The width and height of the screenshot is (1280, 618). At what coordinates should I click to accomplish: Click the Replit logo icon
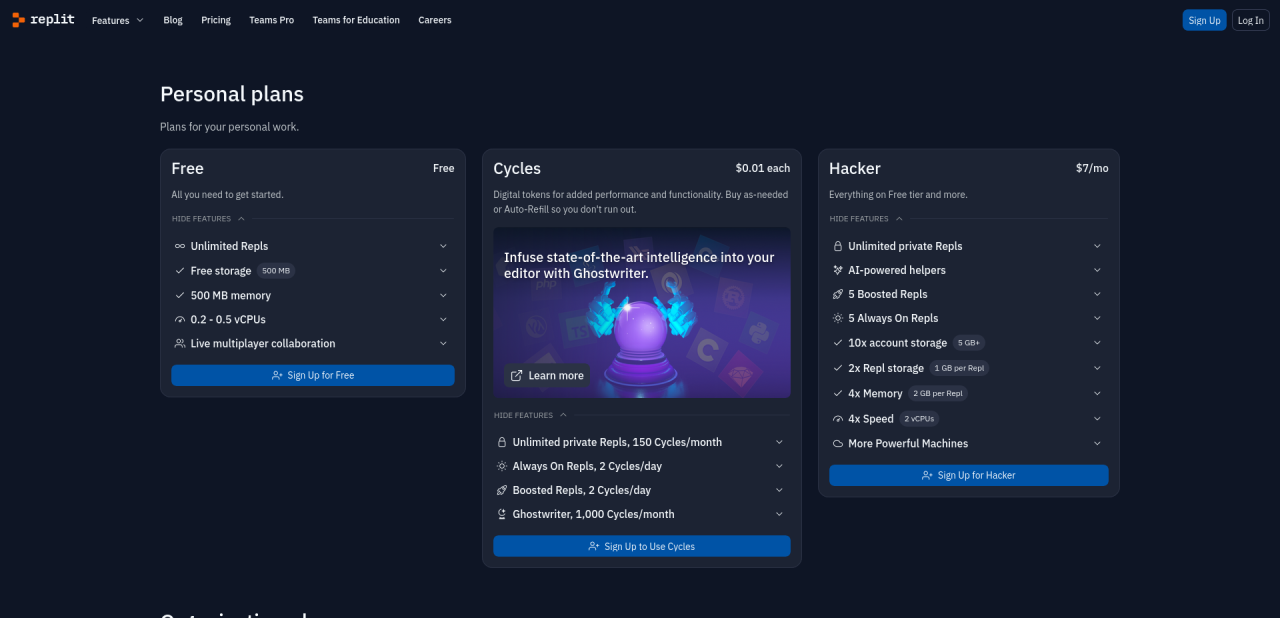(x=18, y=19)
